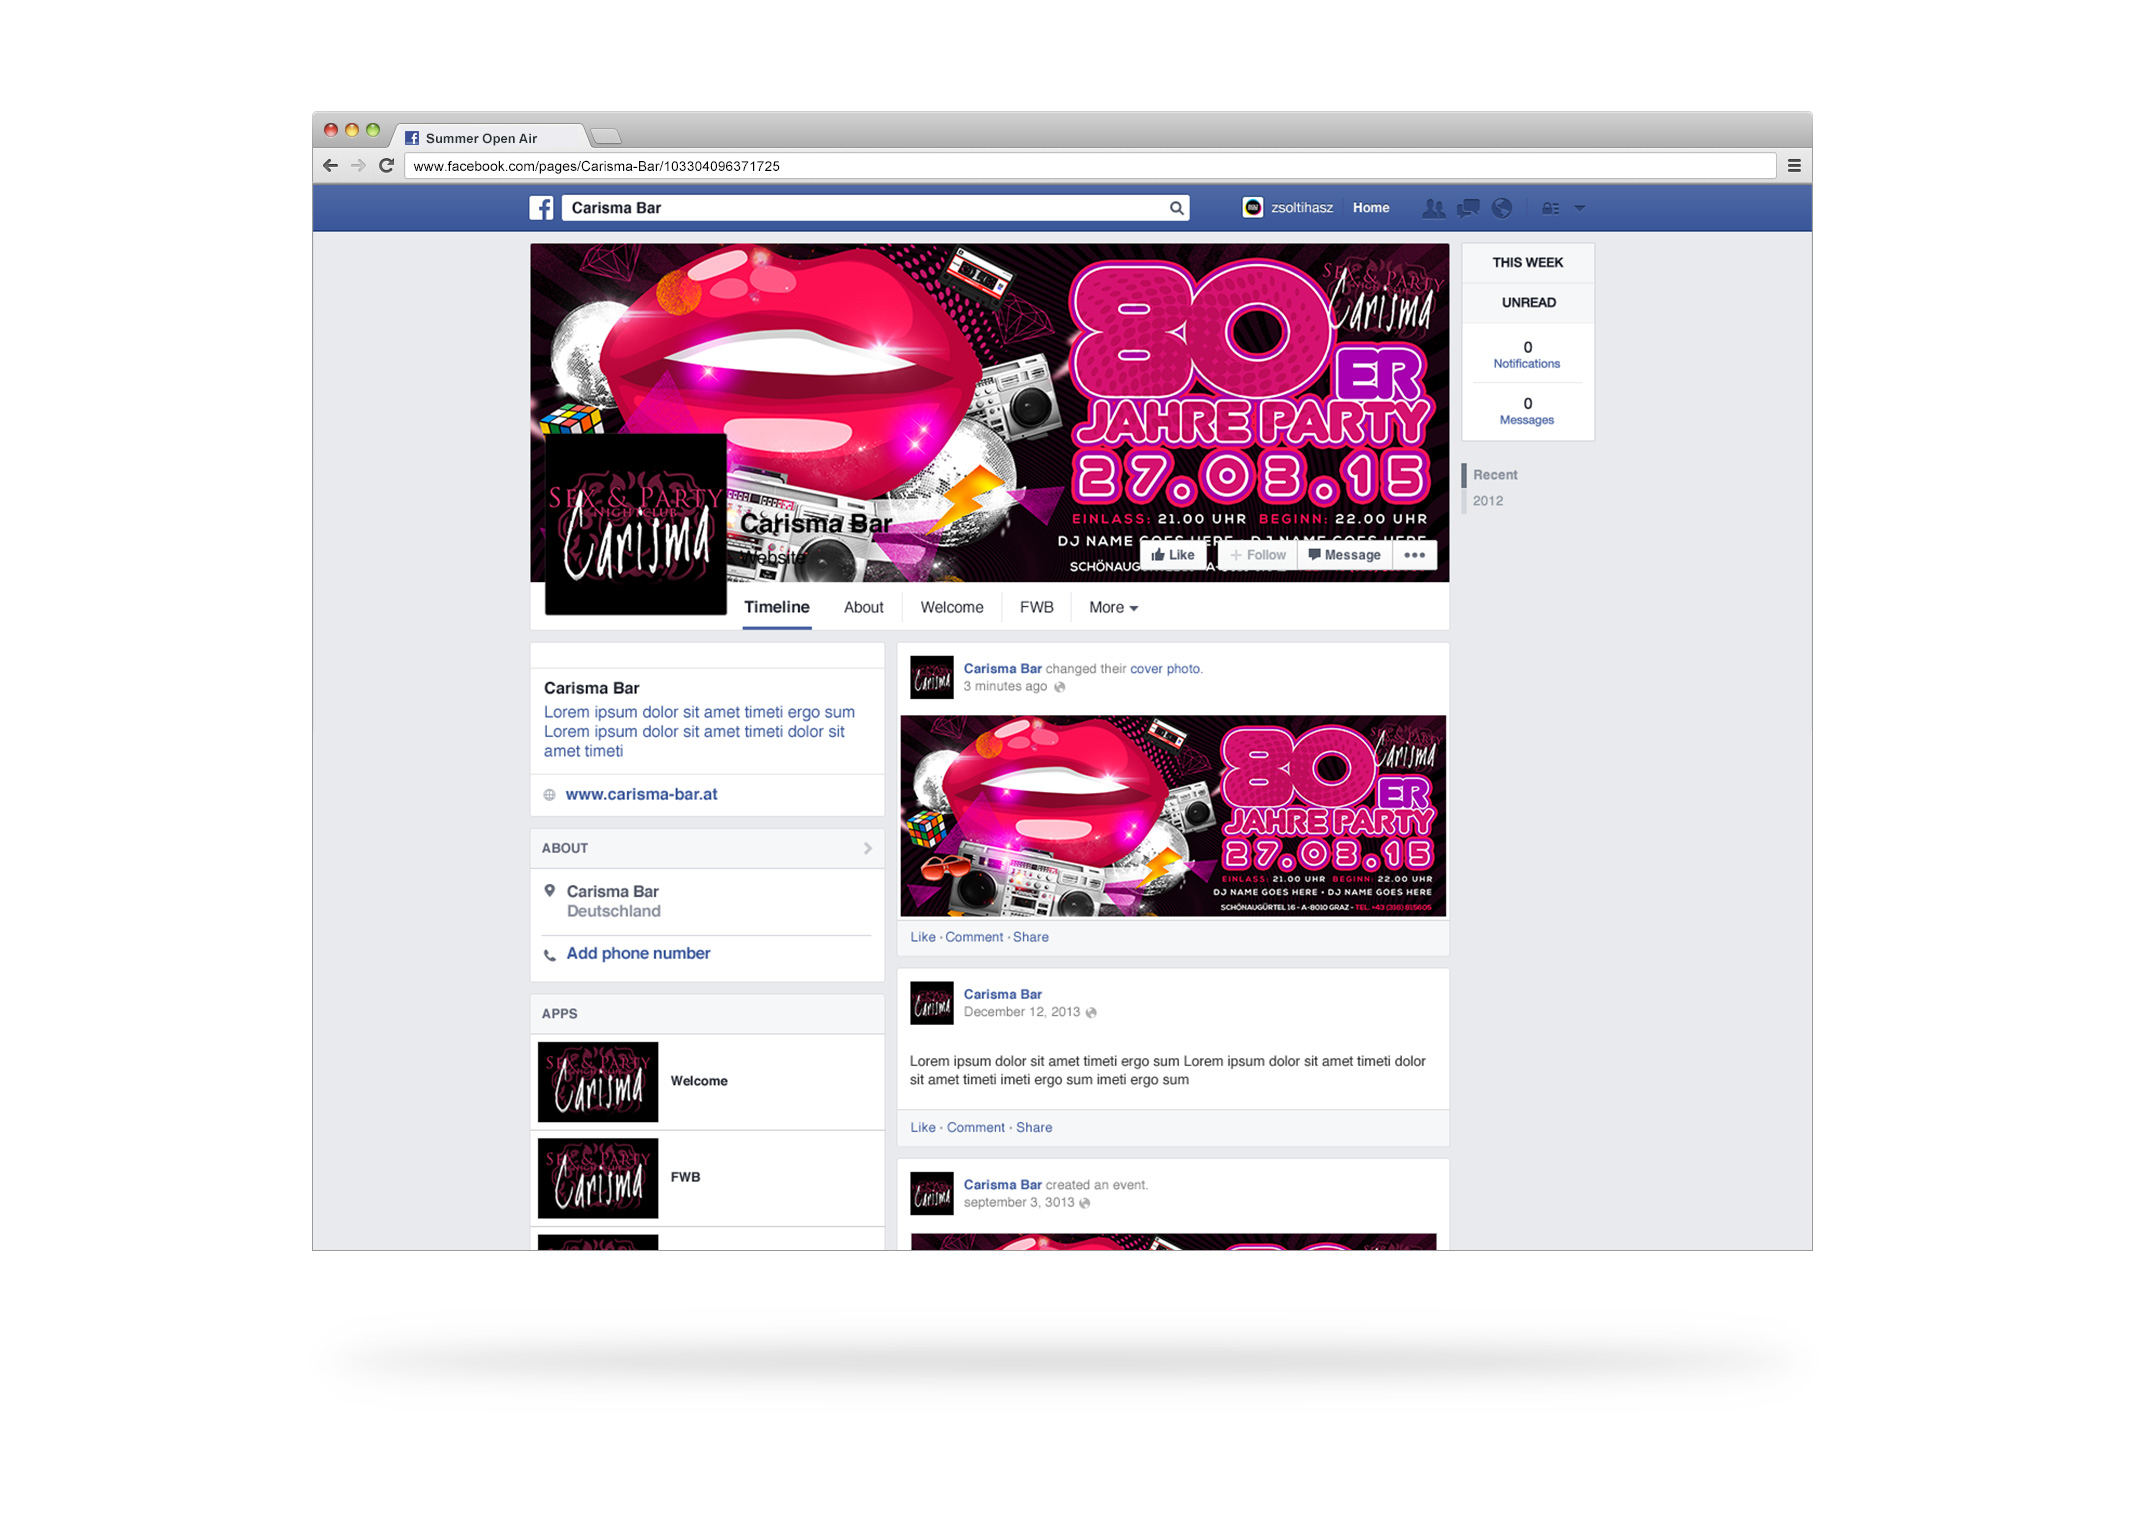Viewport: 2147px width, 1516px height.
Task: Go to Home in Facebook header
Action: click(1371, 208)
